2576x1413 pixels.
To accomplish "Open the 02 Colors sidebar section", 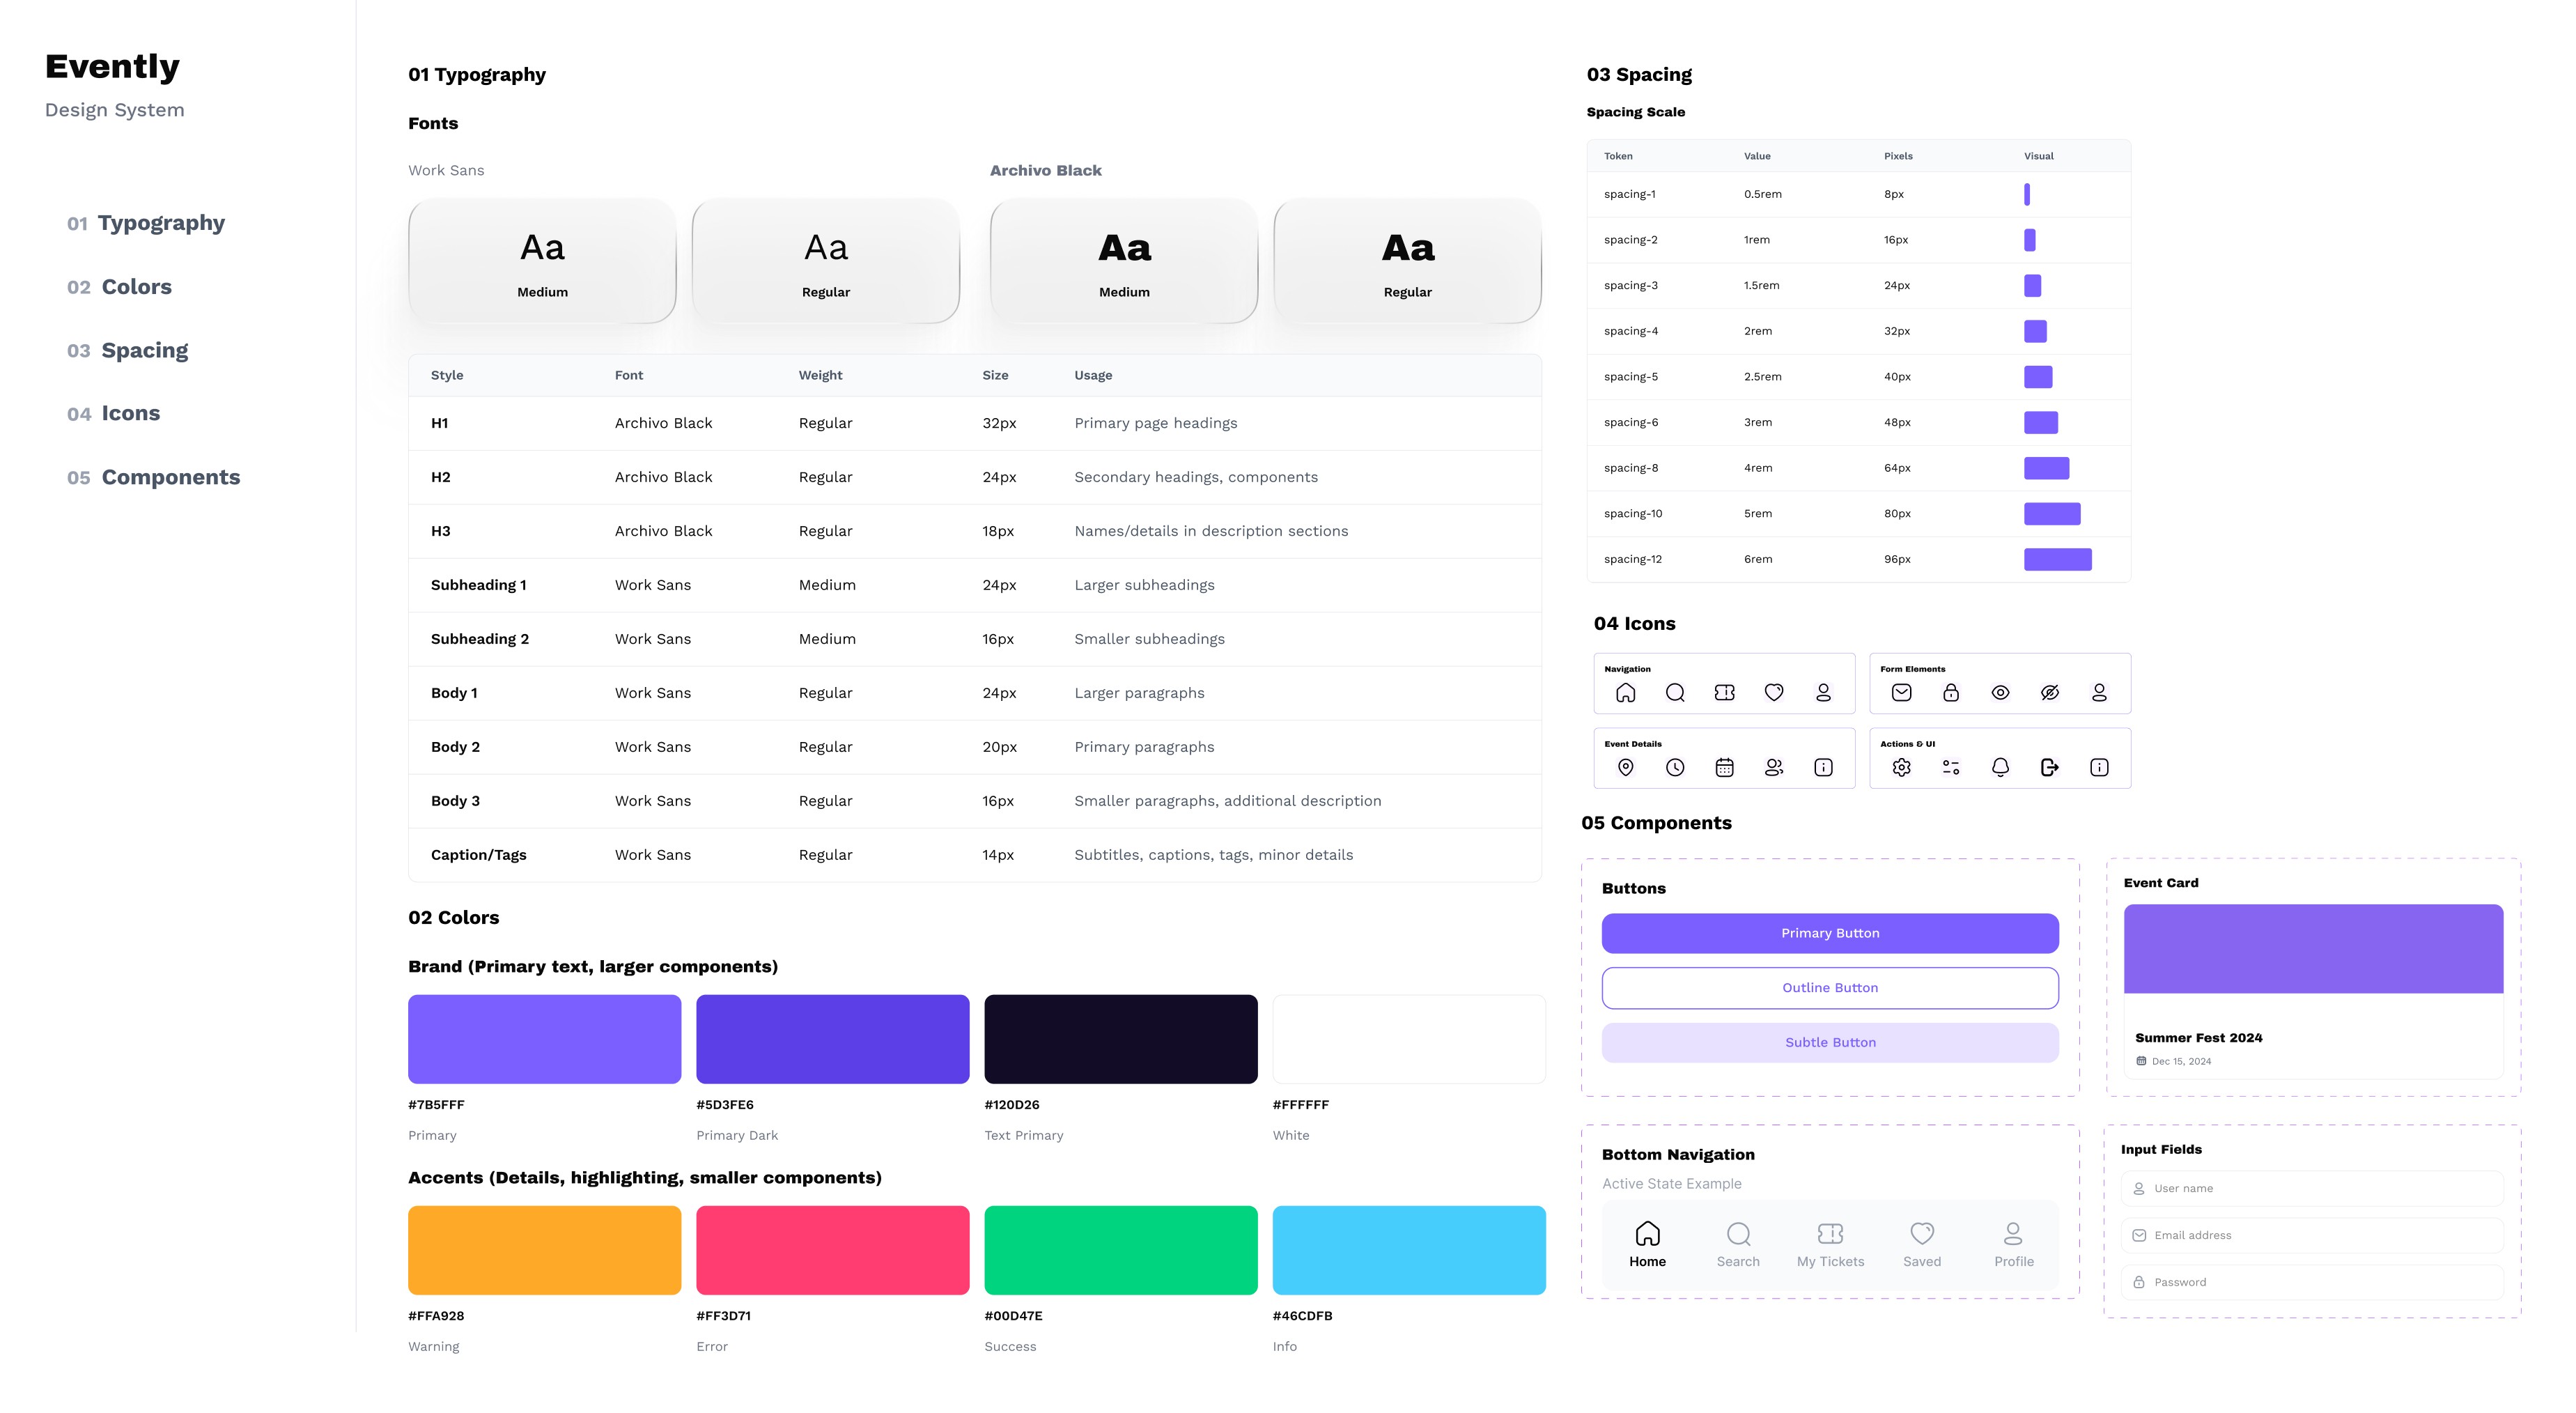I will (120, 287).
